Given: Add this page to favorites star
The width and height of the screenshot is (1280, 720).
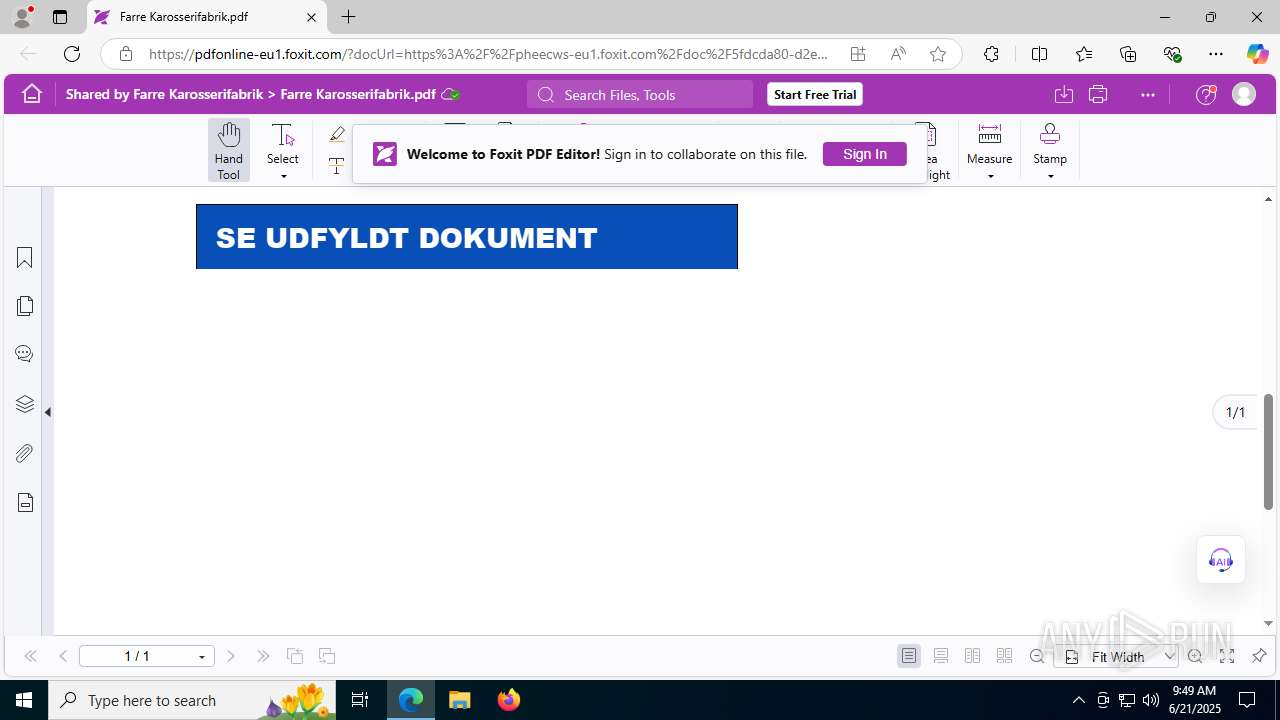Looking at the screenshot, I should click(937, 54).
